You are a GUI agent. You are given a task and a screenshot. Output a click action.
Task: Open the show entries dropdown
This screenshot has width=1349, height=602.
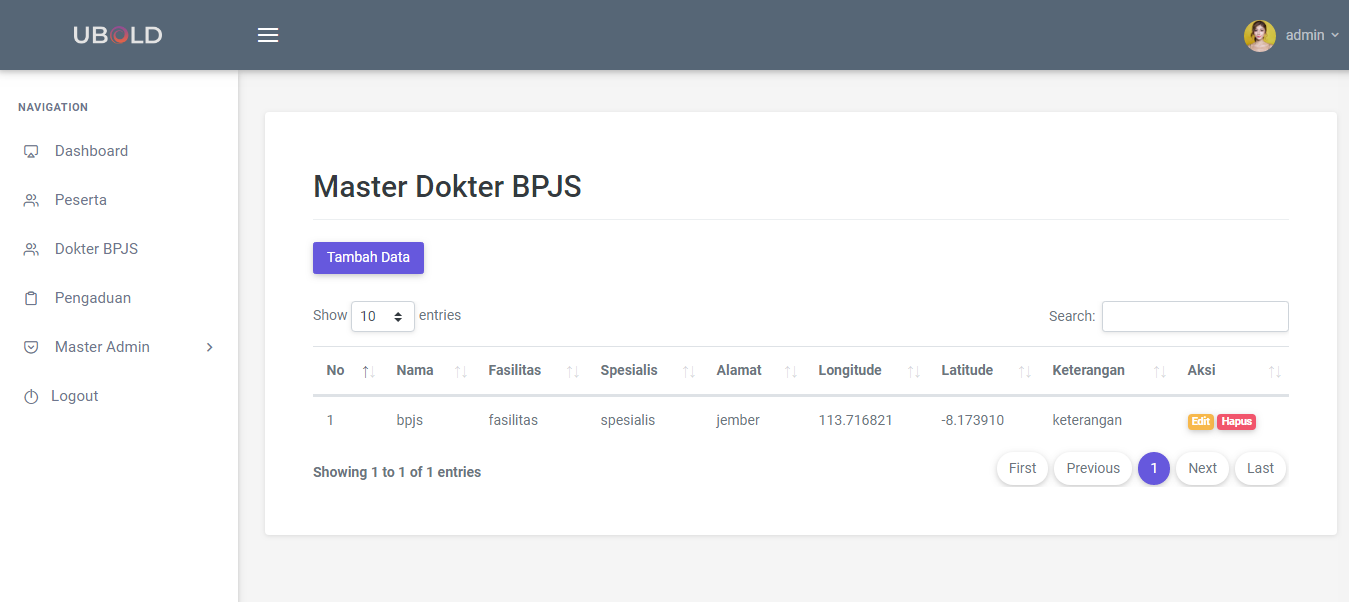(383, 316)
